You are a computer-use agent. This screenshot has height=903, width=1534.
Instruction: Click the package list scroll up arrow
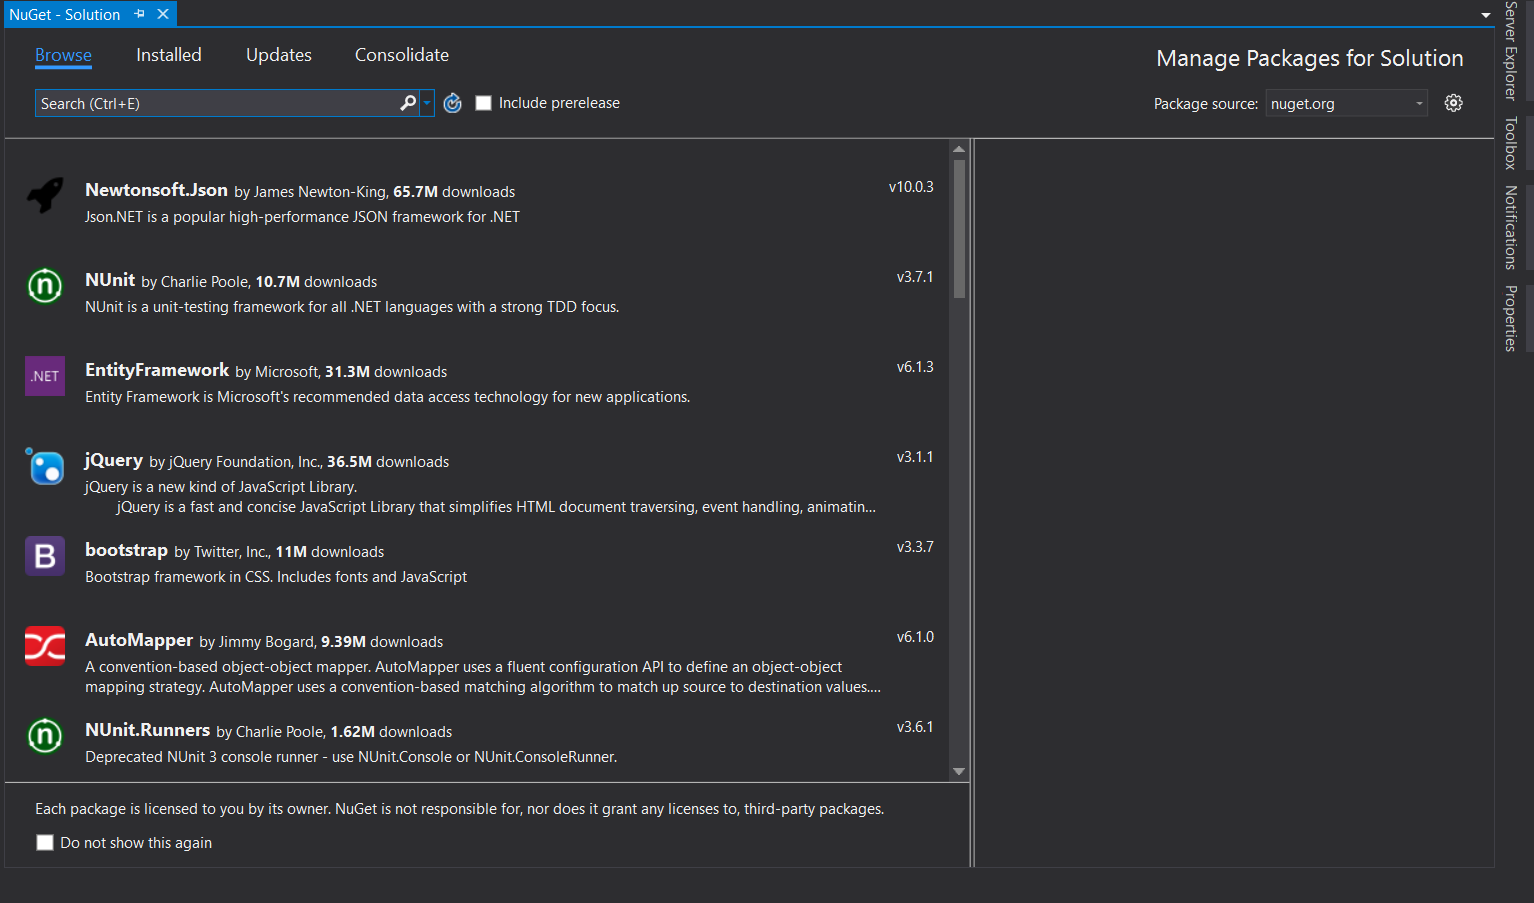959,149
